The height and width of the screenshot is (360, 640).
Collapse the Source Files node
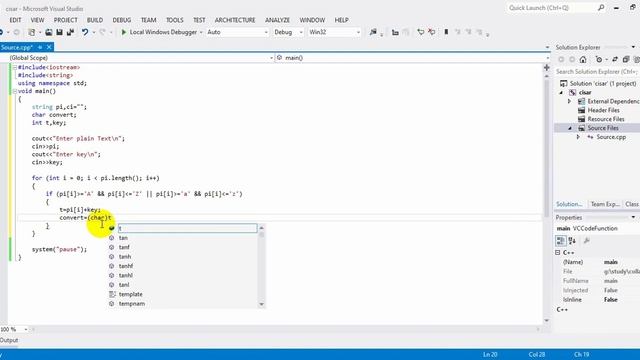pyautogui.click(x=570, y=128)
